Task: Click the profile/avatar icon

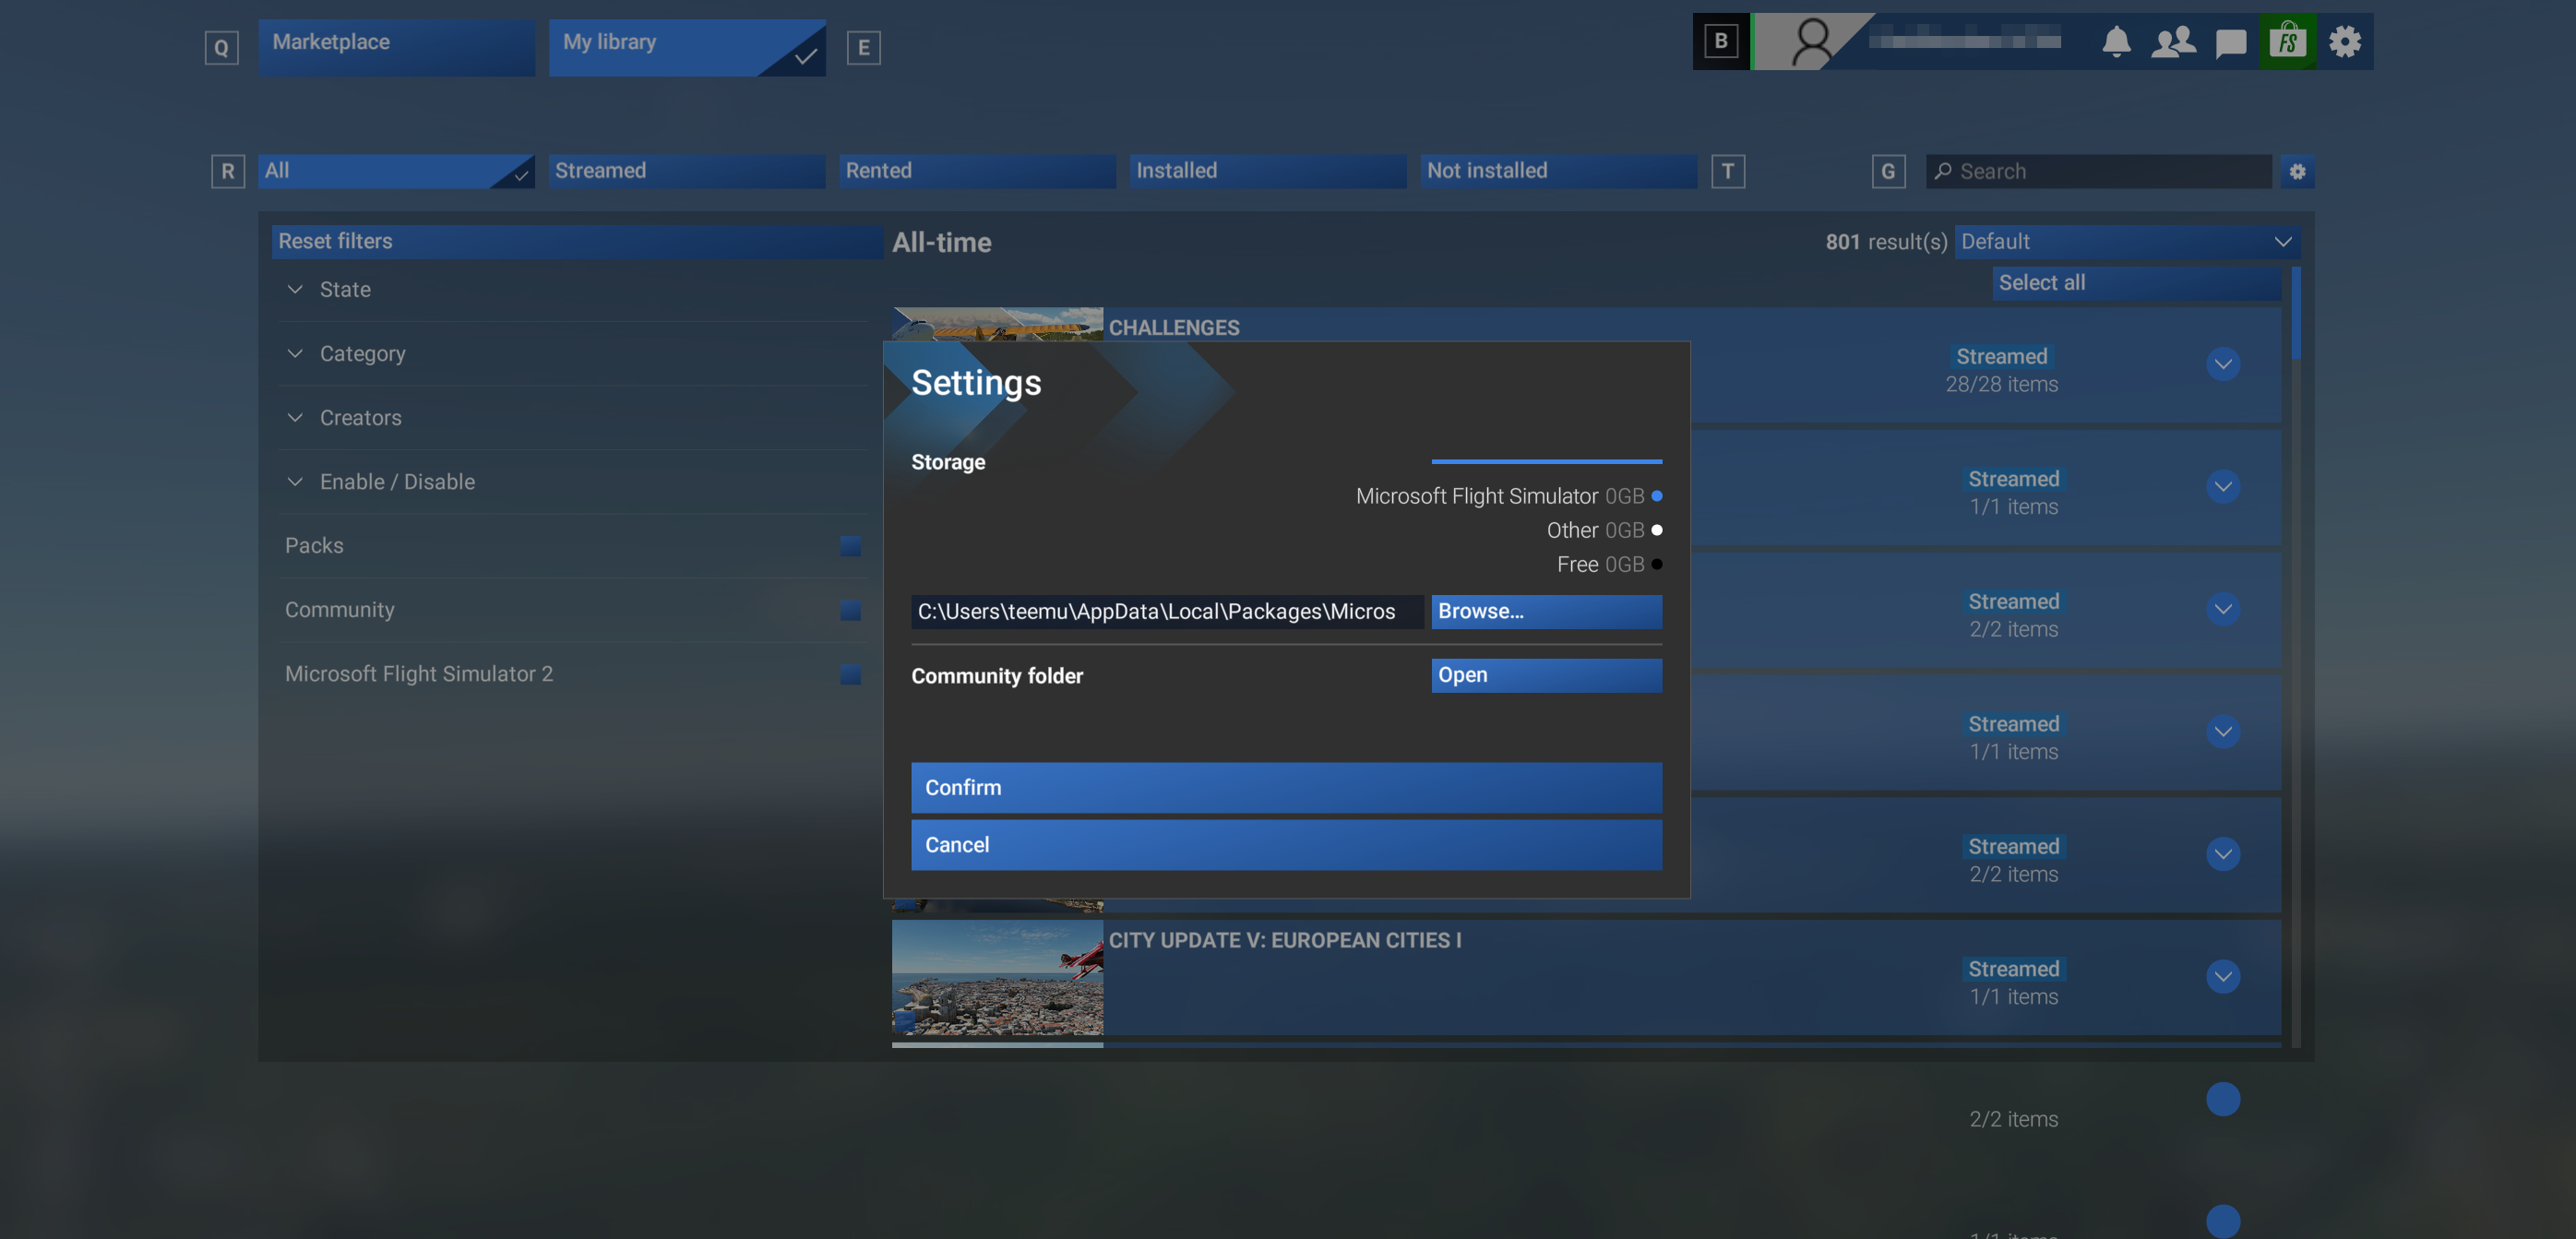Action: [1804, 42]
